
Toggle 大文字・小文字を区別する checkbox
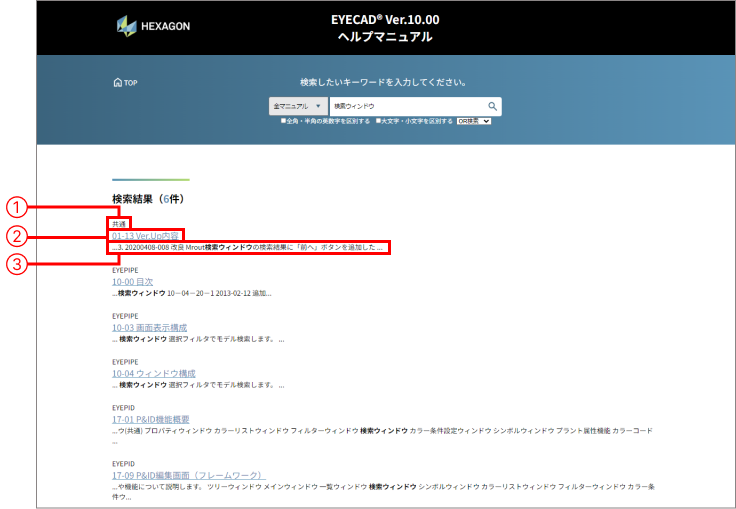coord(378,121)
